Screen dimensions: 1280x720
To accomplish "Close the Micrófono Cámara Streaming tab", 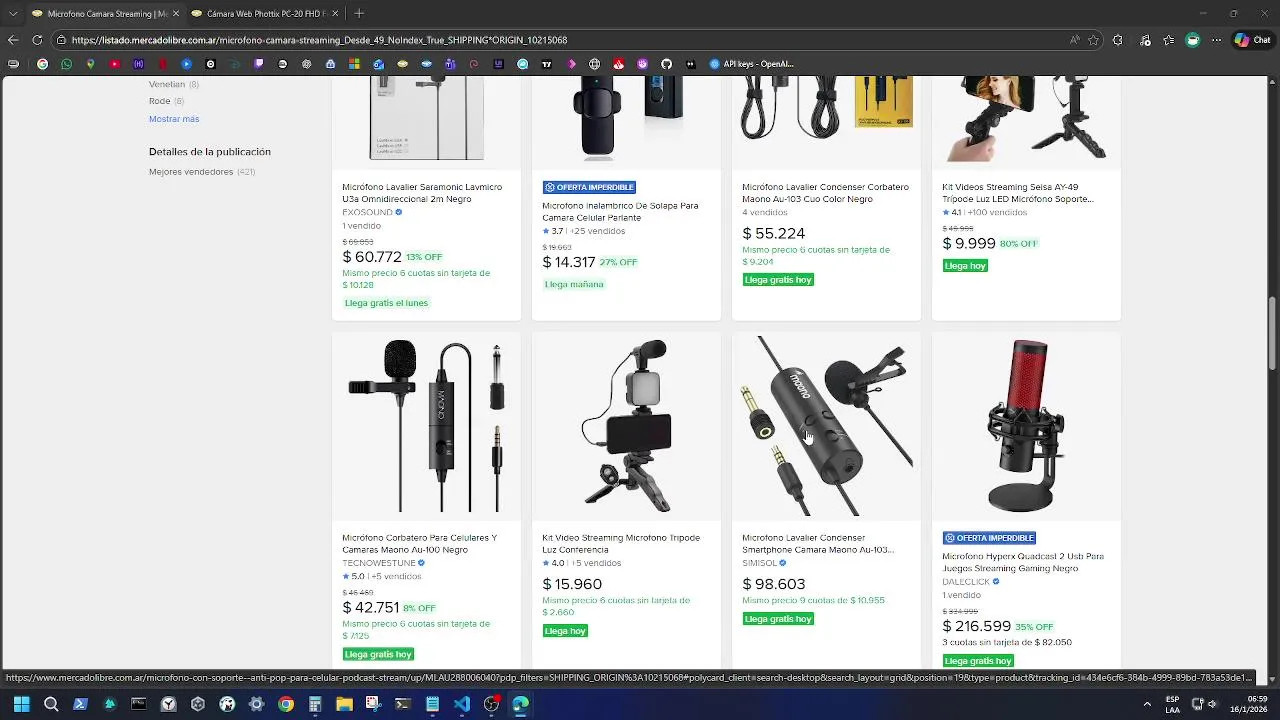I will pos(176,13).
